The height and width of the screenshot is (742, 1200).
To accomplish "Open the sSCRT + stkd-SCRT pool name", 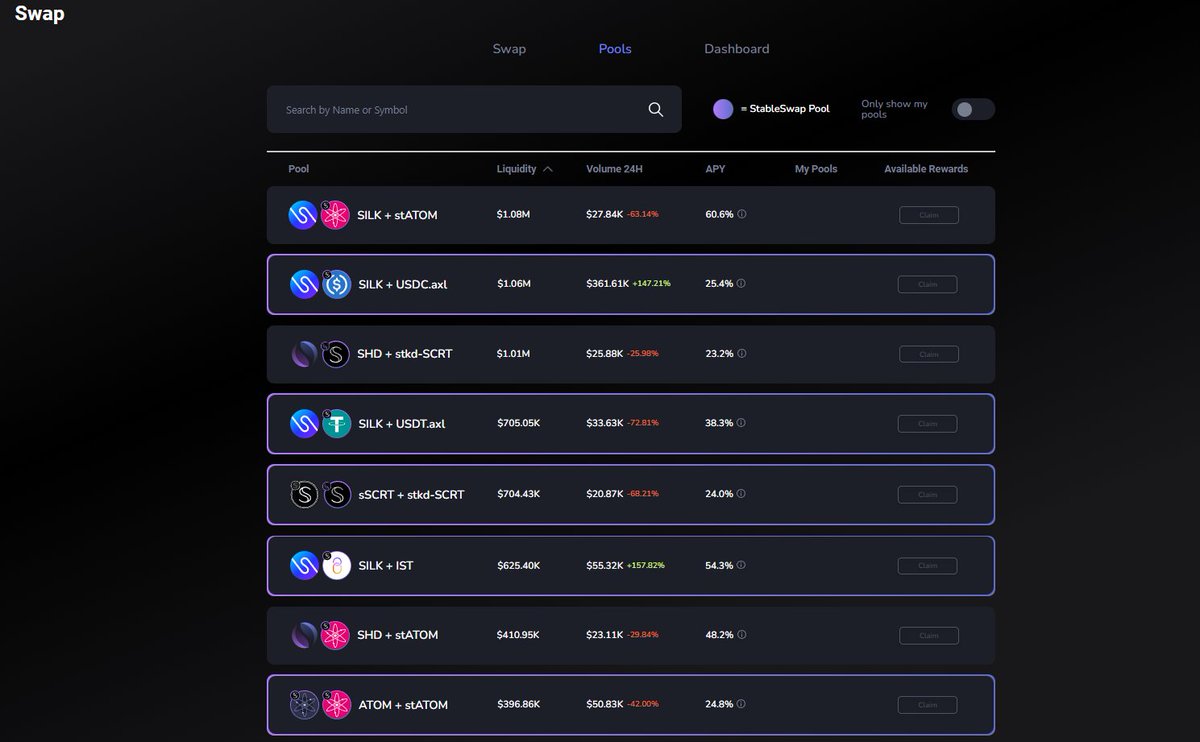I will pos(411,494).
